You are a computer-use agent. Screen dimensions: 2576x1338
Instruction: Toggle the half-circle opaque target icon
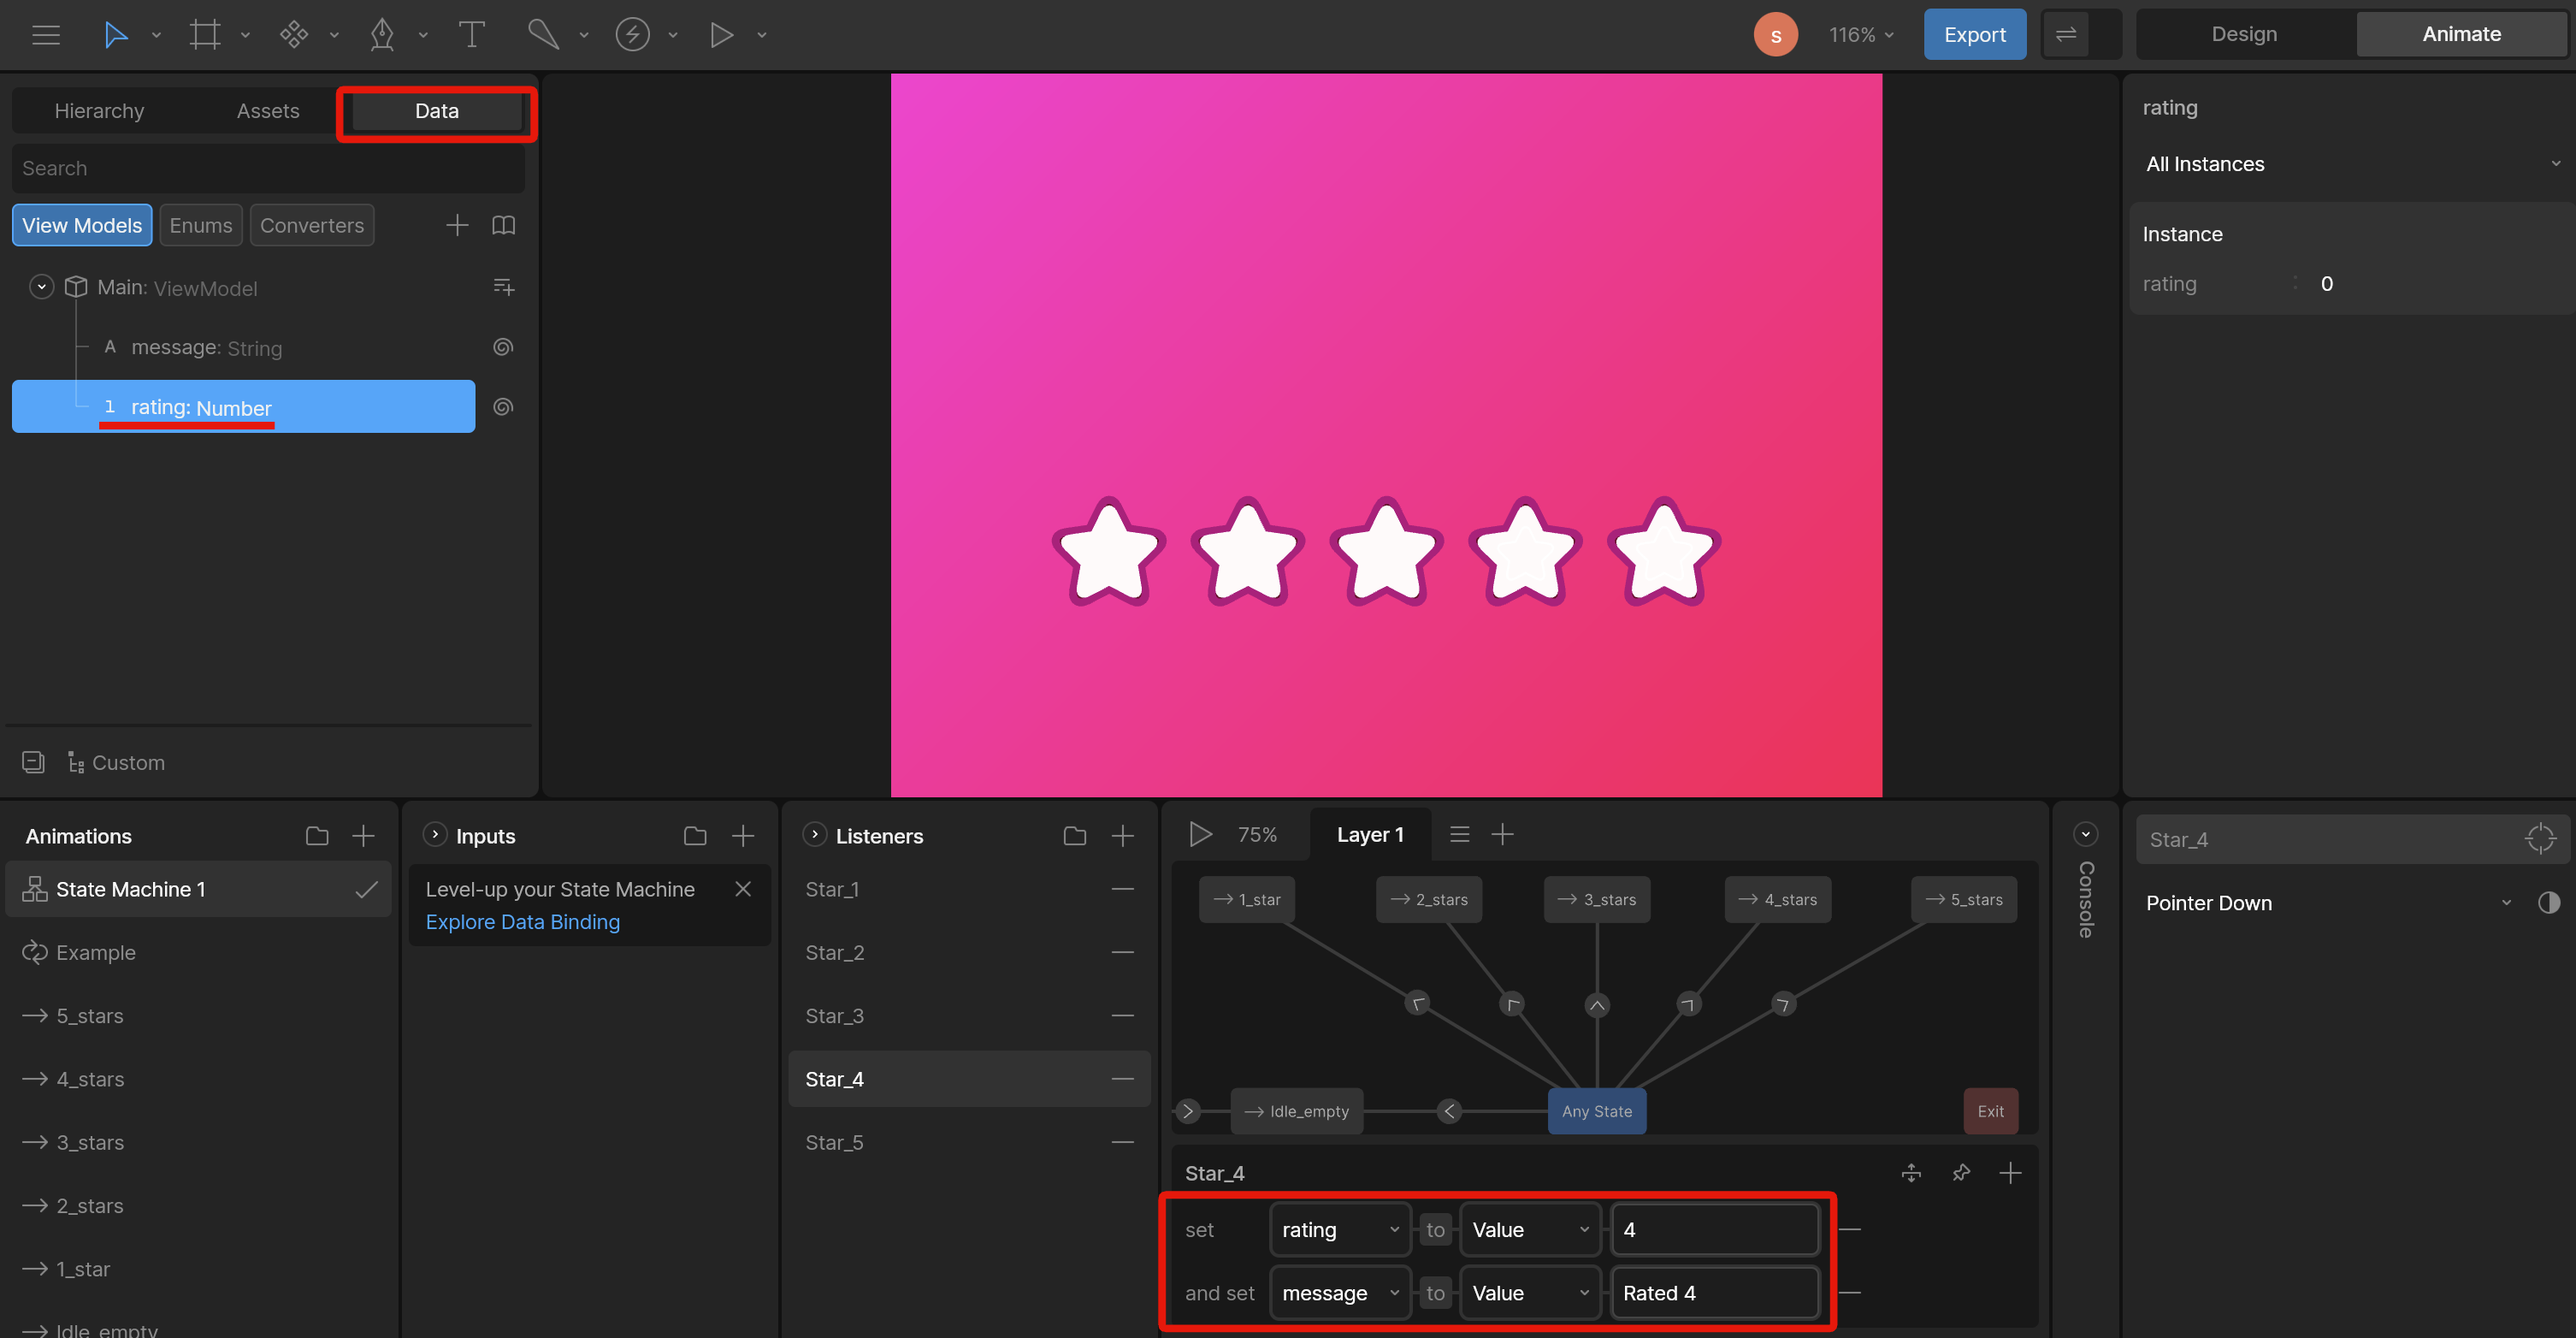[x=2549, y=903]
